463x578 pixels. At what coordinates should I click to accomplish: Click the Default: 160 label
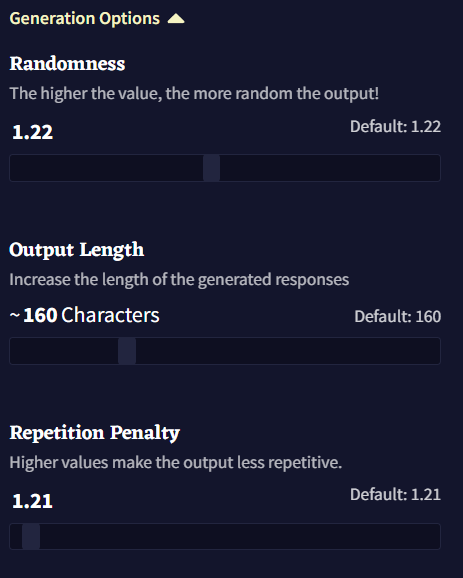[398, 317]
